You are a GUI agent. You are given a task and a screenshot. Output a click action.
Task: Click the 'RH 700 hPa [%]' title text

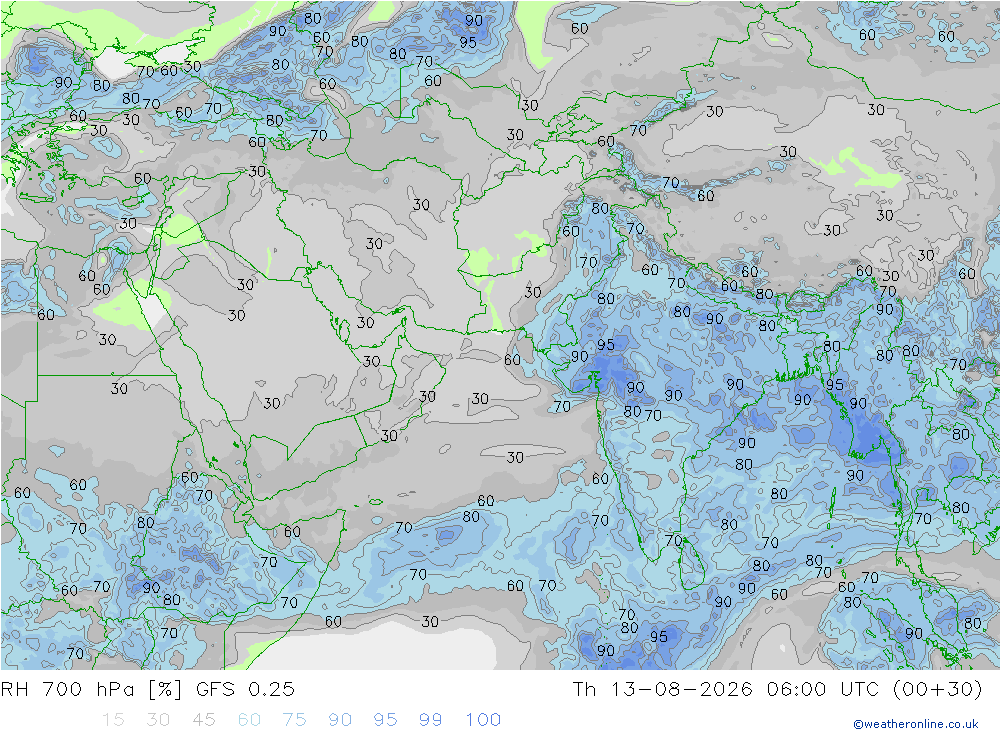pyautogui.click(x=92, y=690)
